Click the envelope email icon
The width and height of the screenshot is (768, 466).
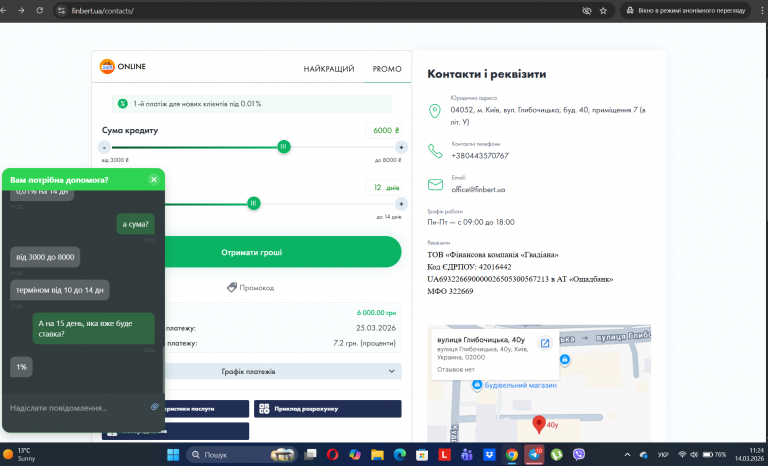(x=435, y=184)
